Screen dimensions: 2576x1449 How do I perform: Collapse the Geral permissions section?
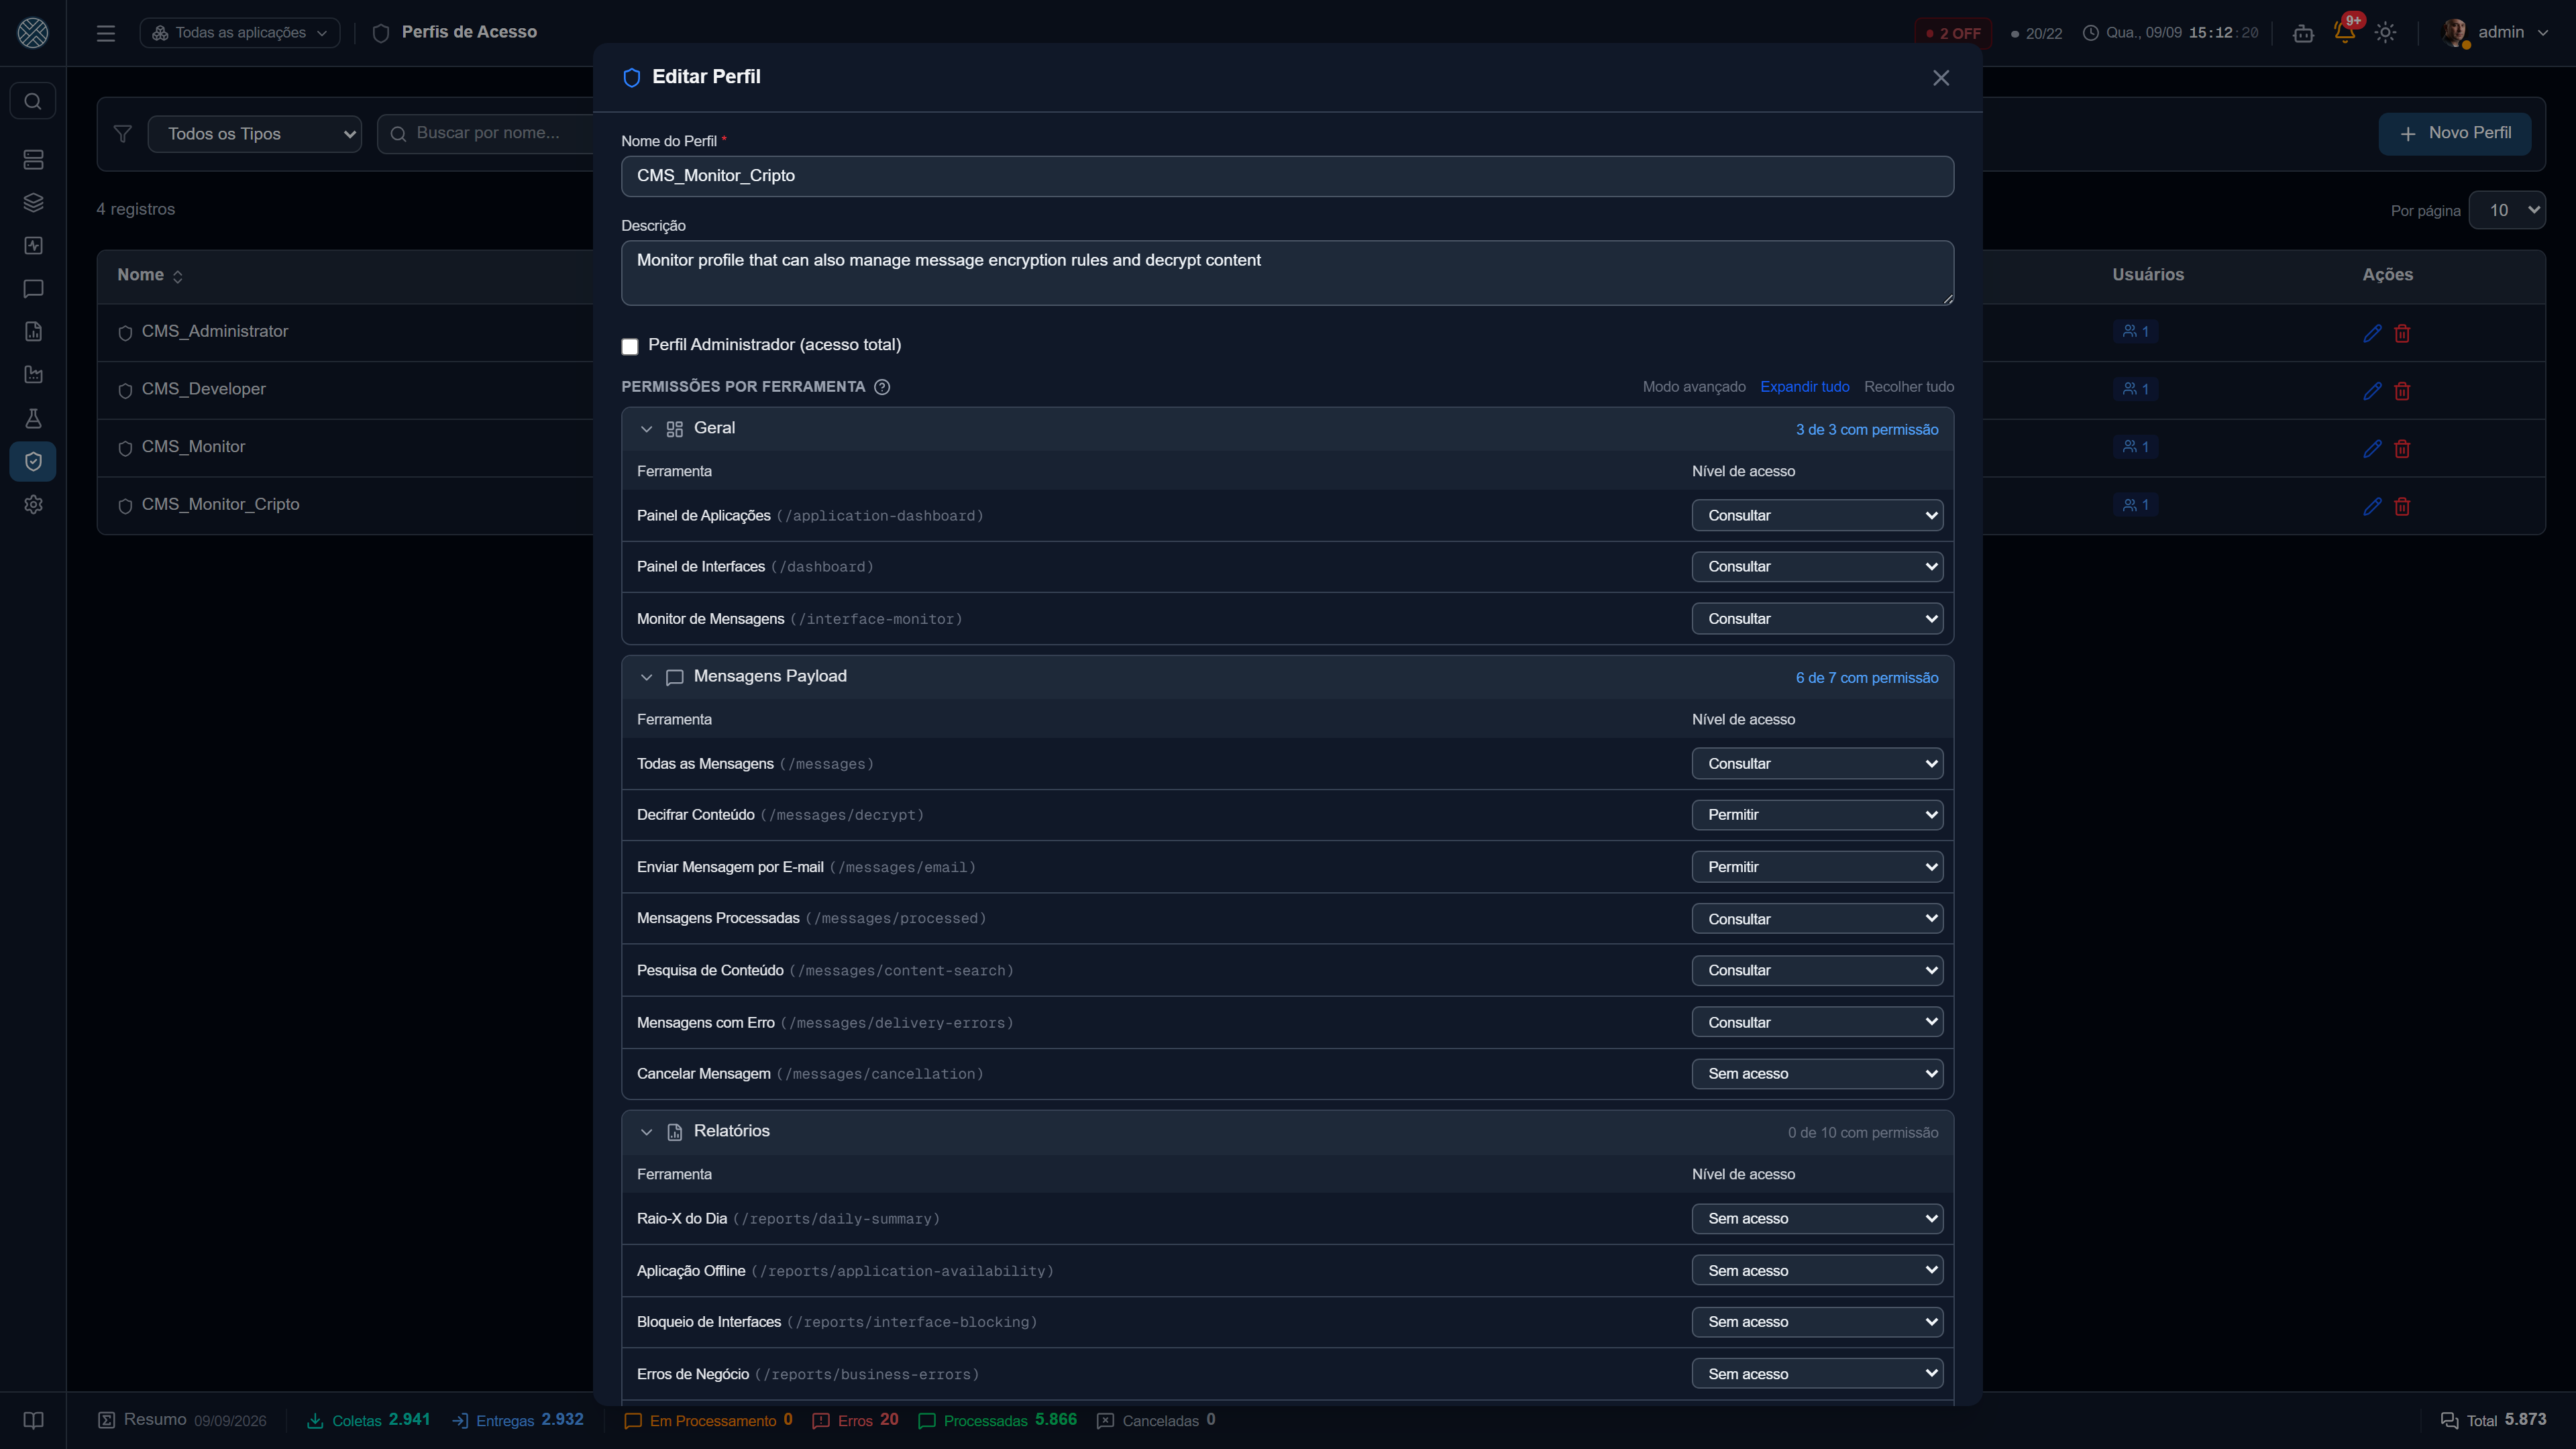(x=647, y=429)
